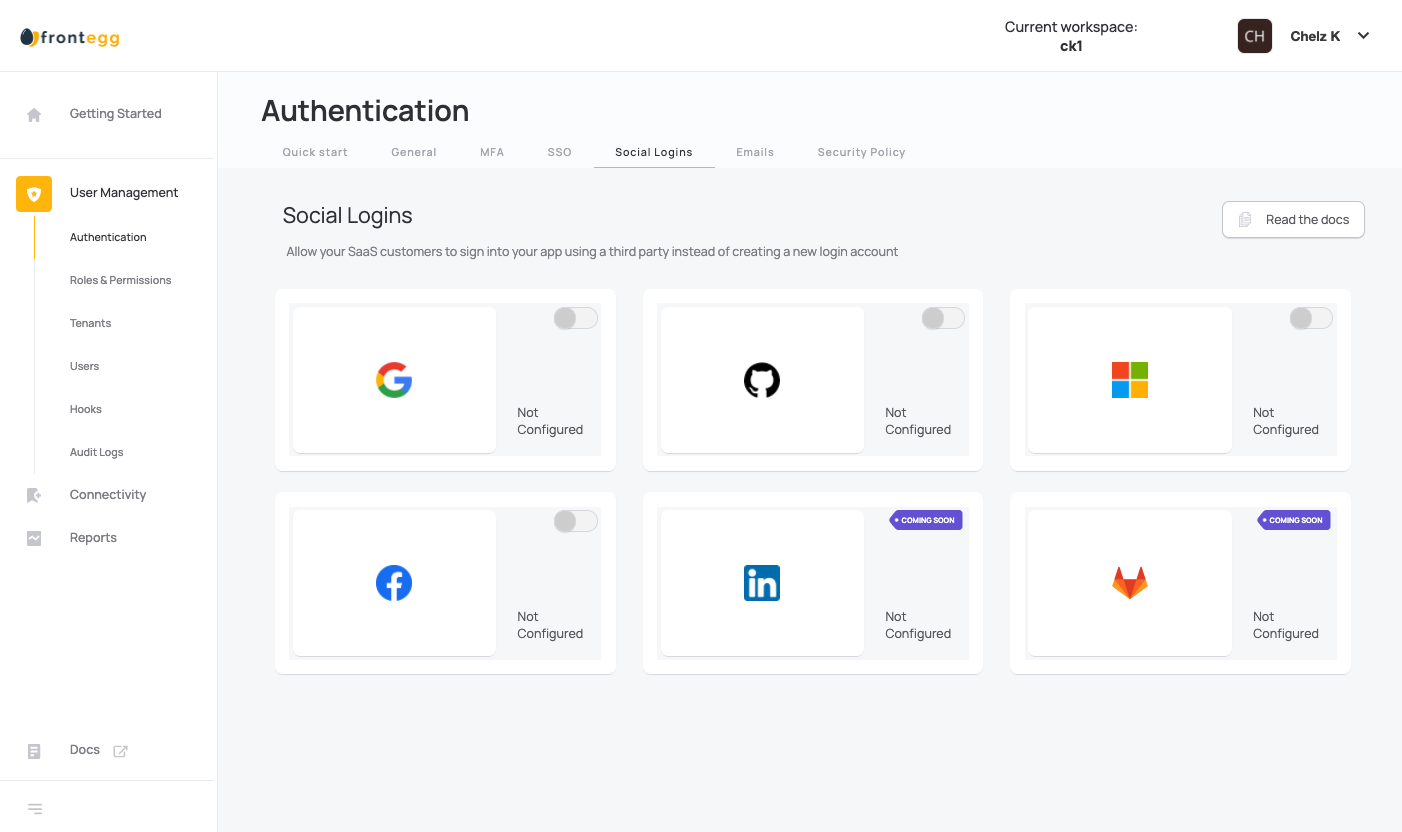Viewport: 1402px width, 832px height.
Task: Open Users in sidebar
Action: 85,366
